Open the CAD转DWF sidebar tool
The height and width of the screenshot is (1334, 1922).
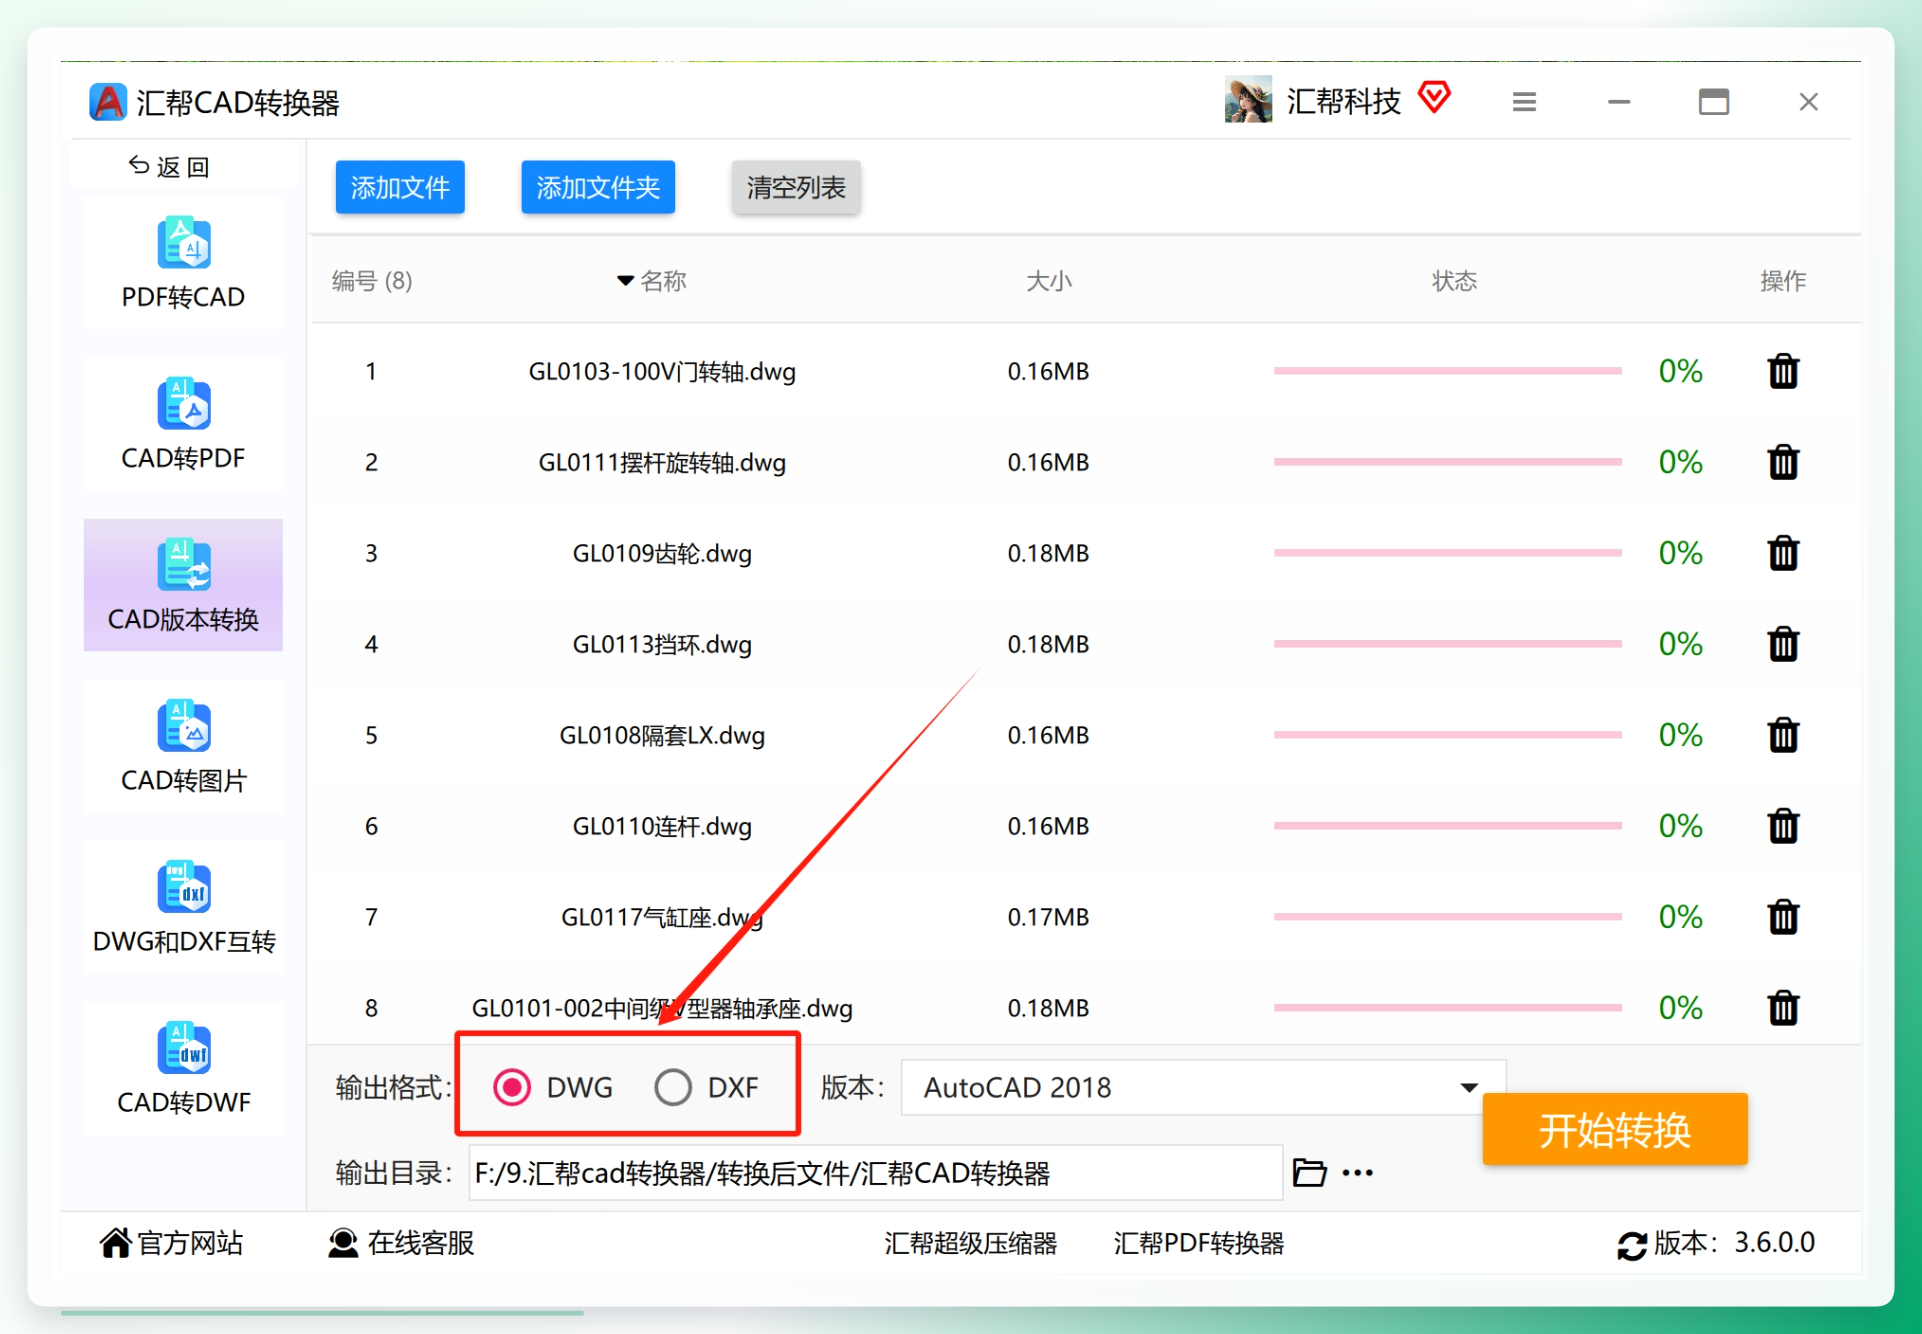[183, 1068]
